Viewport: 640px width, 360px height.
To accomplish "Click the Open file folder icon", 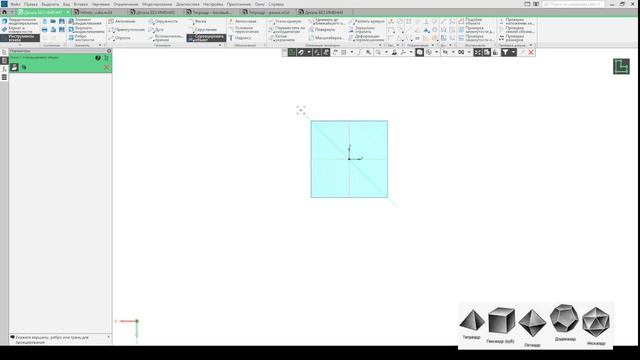I will [x=53, y=21].
